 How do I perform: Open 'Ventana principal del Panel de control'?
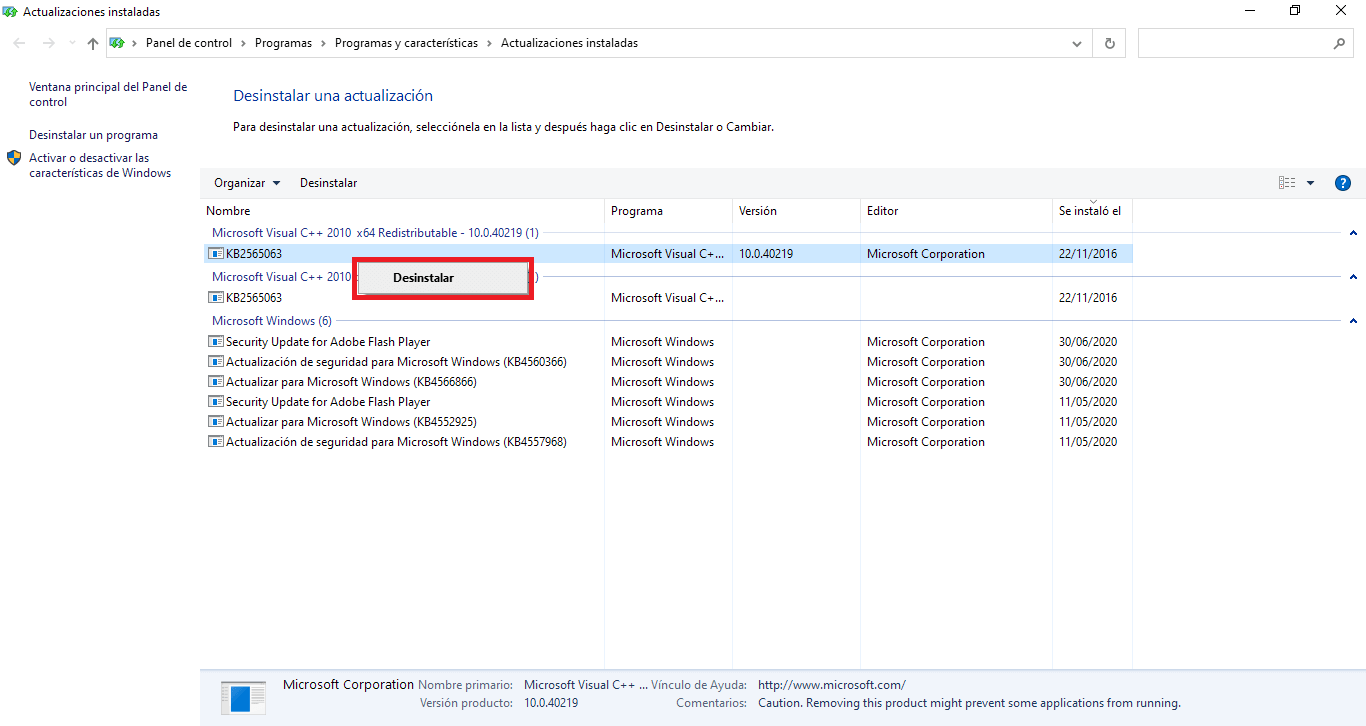[108, 95]
